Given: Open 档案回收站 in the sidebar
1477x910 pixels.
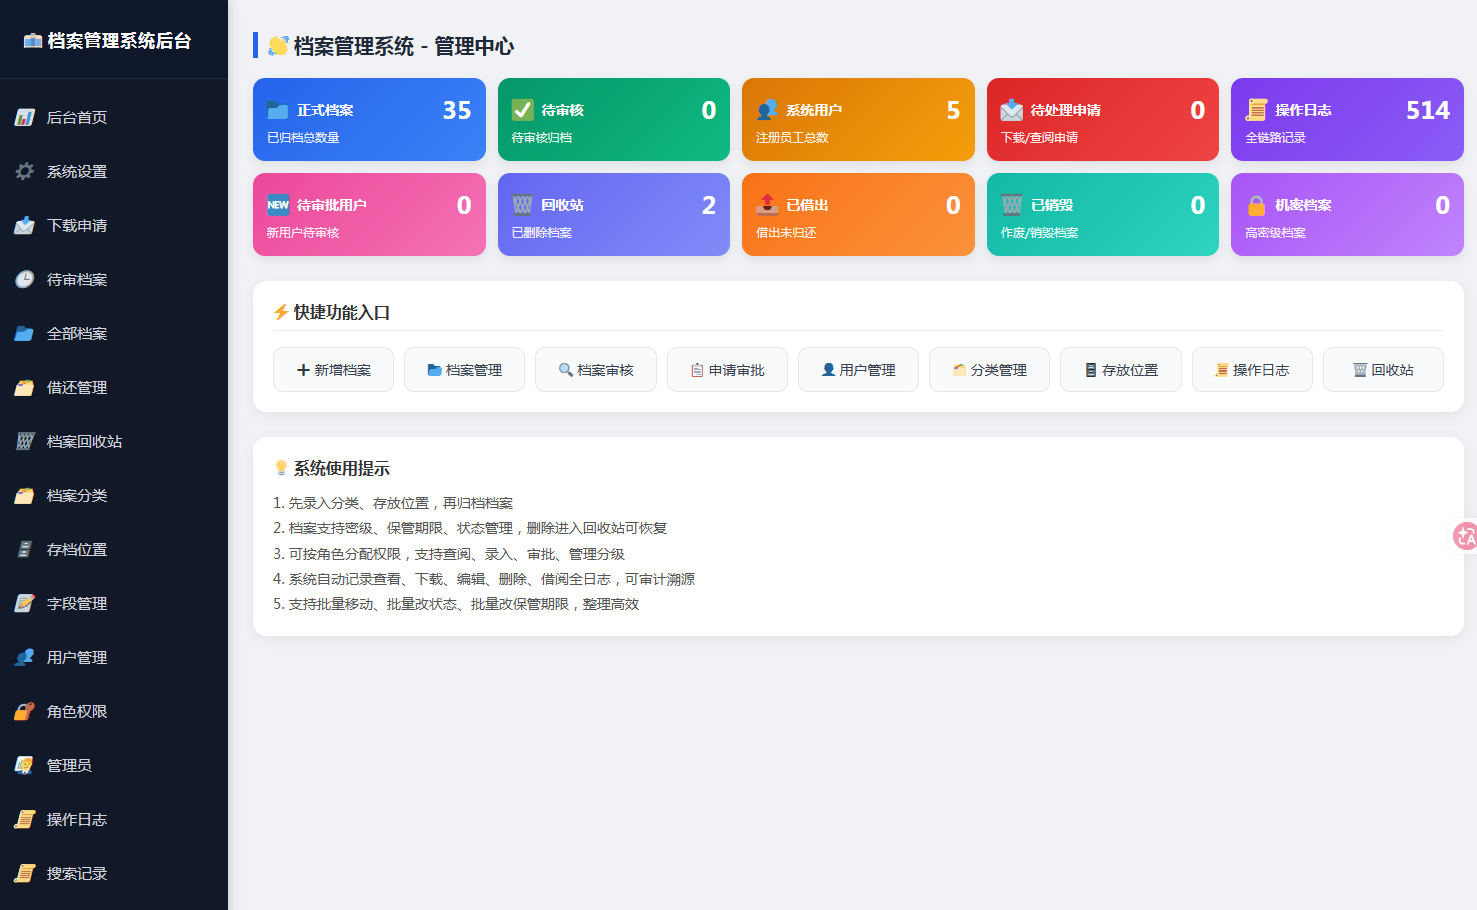Looking at the screenshot, I should point(114,441).
